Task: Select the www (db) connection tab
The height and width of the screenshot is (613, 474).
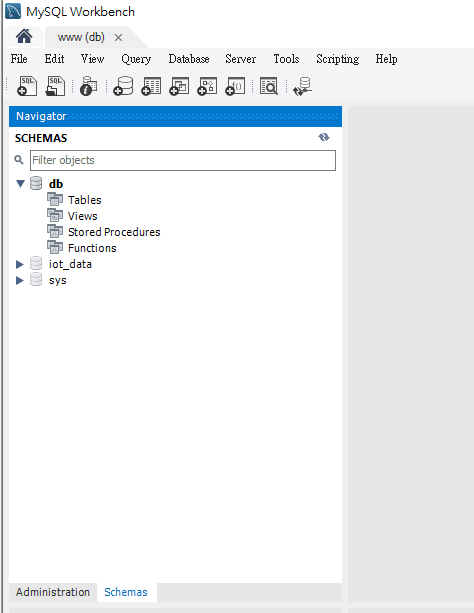Action: (x=81, y=37)
